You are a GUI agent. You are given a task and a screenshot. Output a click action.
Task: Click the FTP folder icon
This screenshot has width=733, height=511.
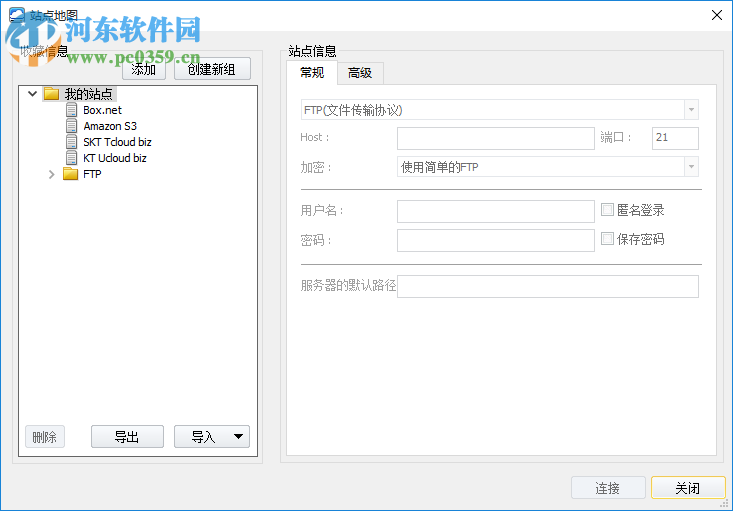[71, 173]
